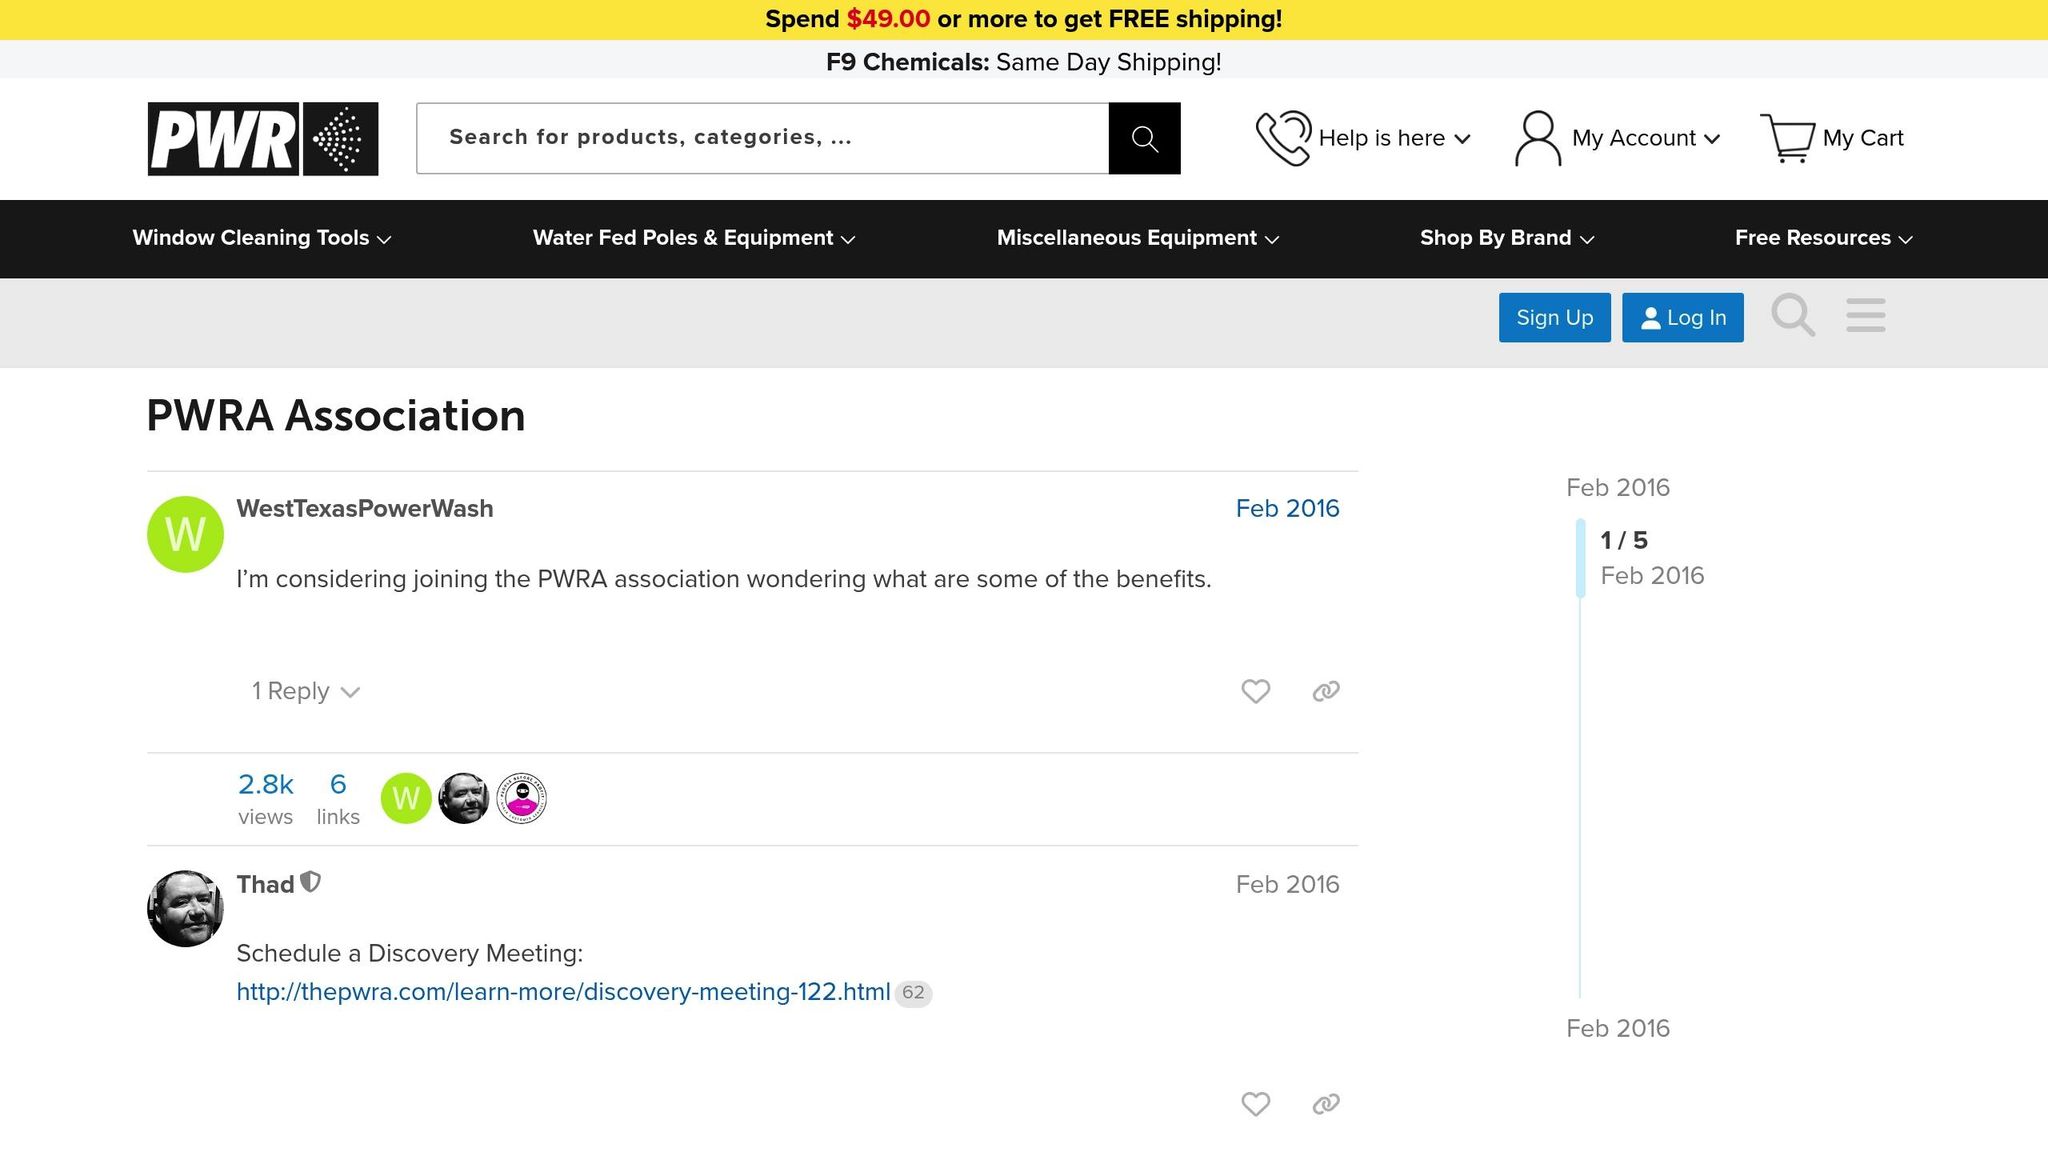
Task: Like WestTexasPowerWash's post with heart icon
Action: click(x=1255, y=691)
